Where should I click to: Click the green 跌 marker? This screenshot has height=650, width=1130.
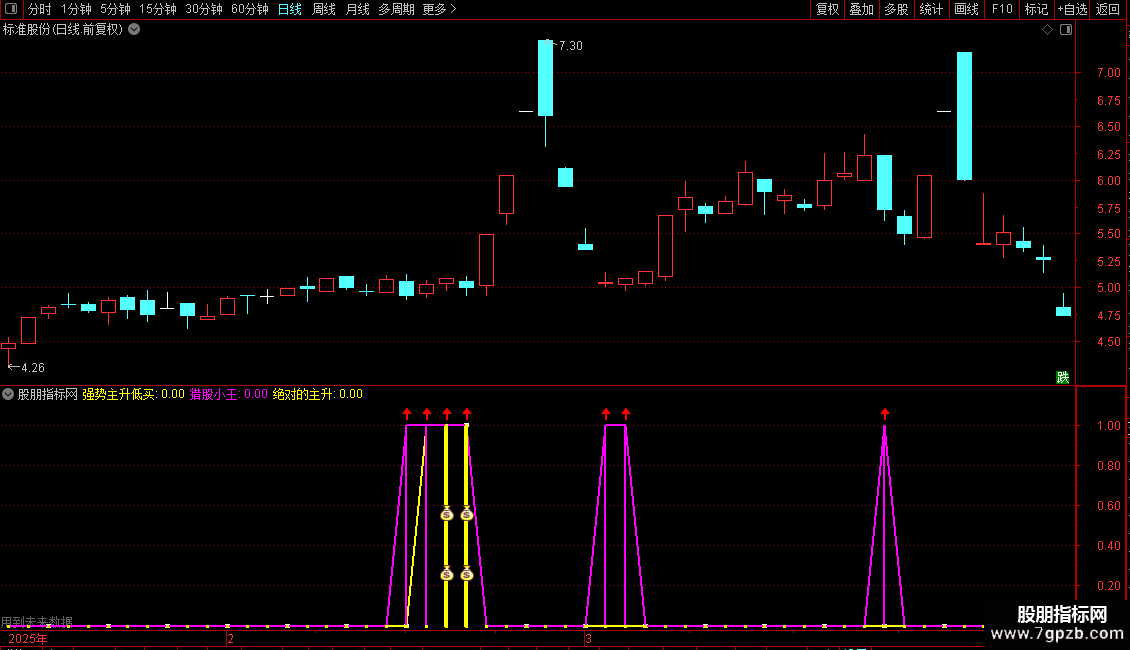pyautogui.click(x=1062, y=378)
